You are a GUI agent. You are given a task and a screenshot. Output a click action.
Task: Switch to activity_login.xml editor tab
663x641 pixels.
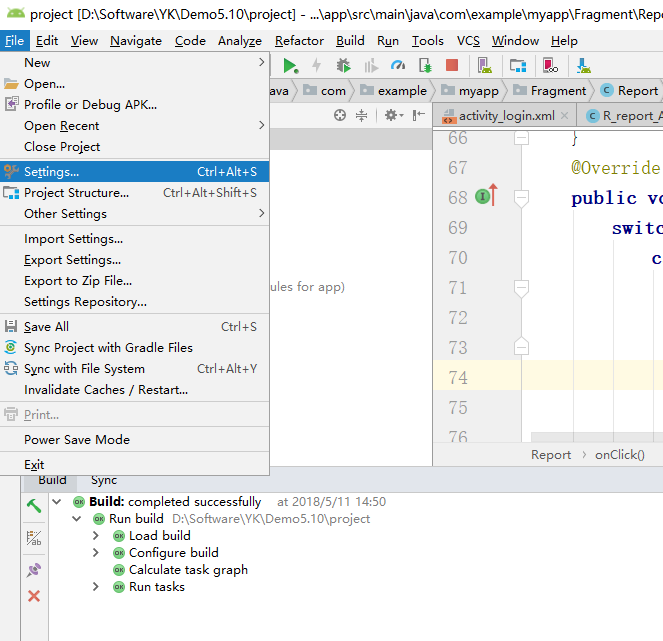[507, 116]
